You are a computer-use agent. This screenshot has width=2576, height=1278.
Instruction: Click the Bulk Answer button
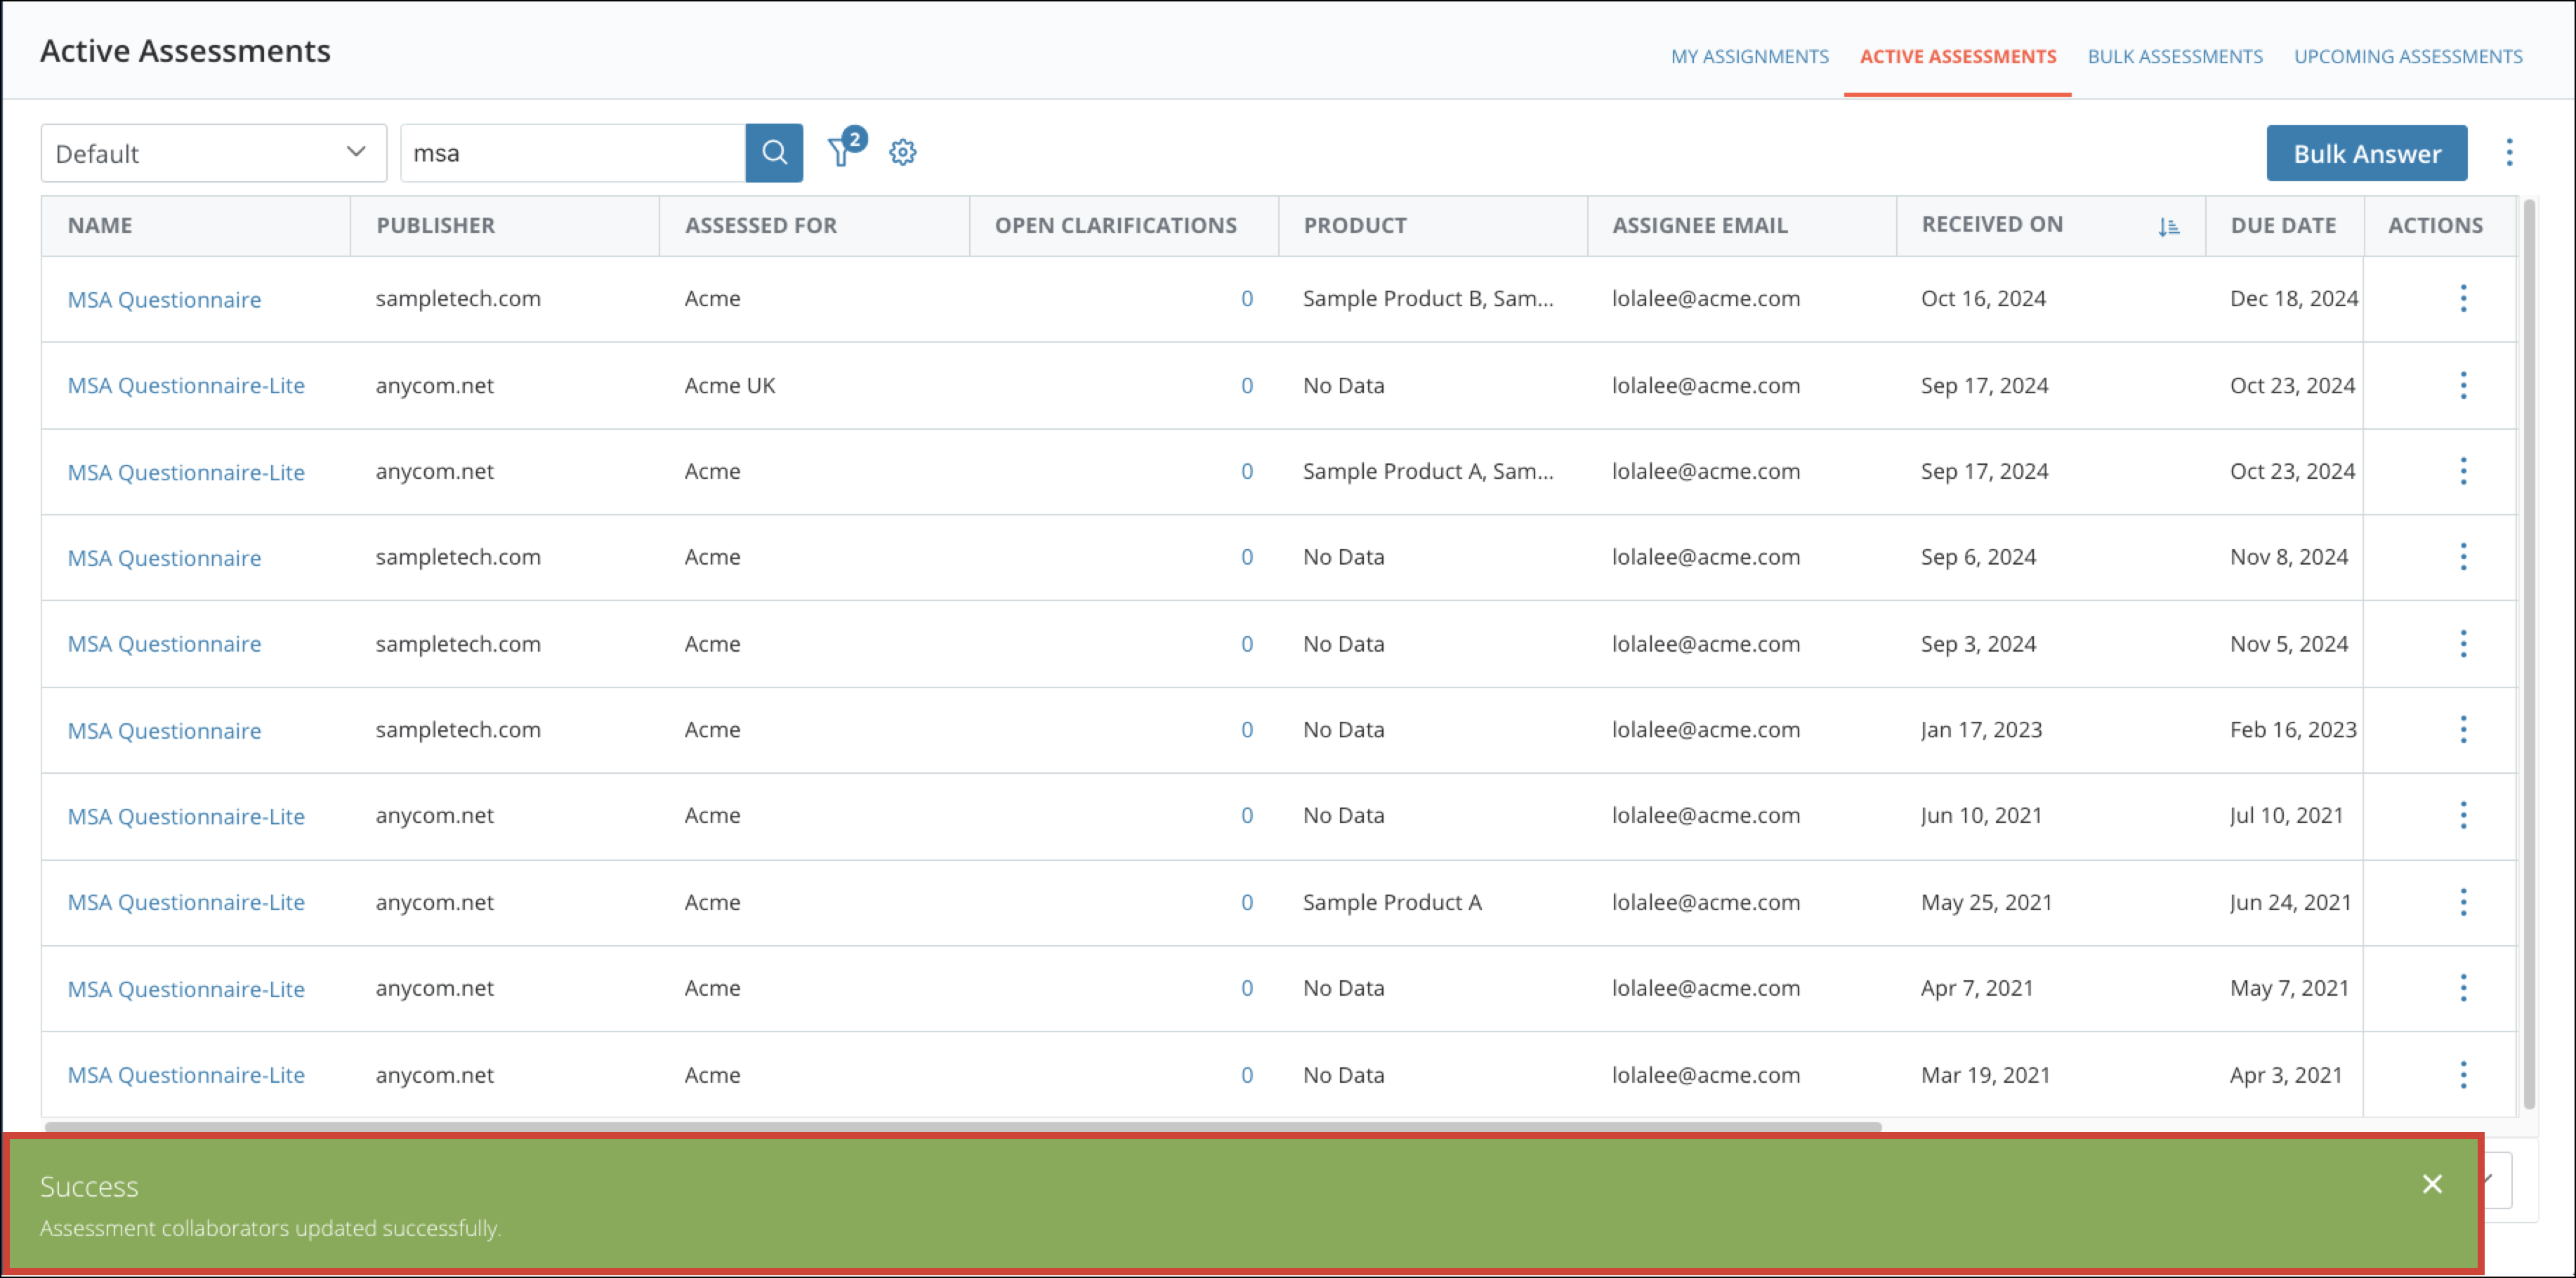pos(2366,153)
